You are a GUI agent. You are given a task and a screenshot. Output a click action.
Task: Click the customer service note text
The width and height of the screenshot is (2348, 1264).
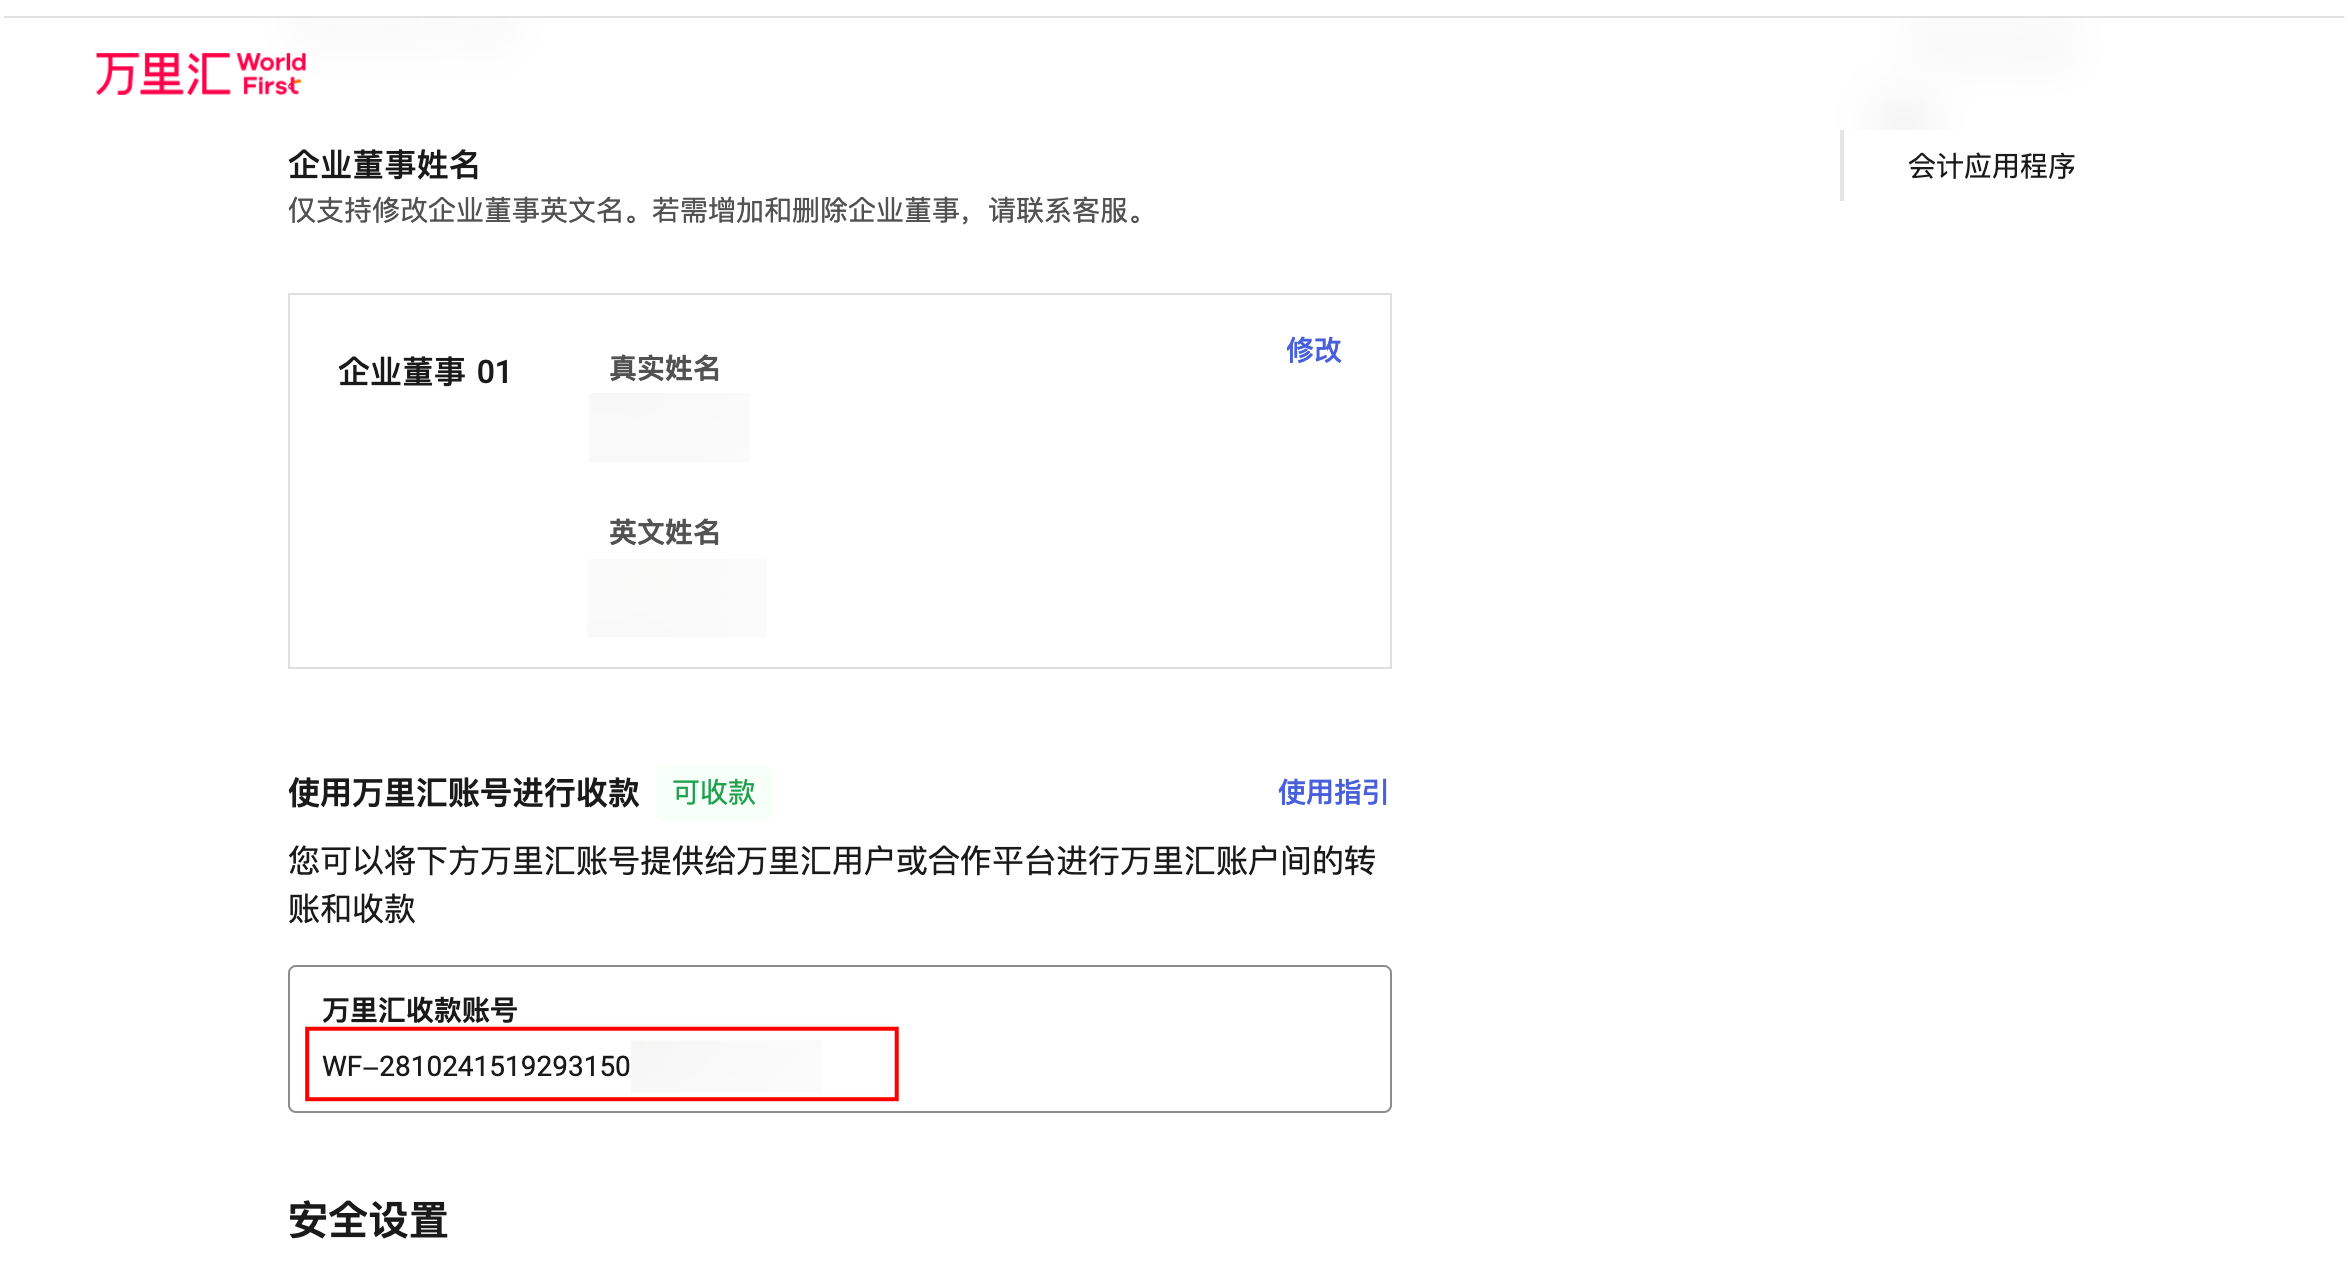(715, 211)
